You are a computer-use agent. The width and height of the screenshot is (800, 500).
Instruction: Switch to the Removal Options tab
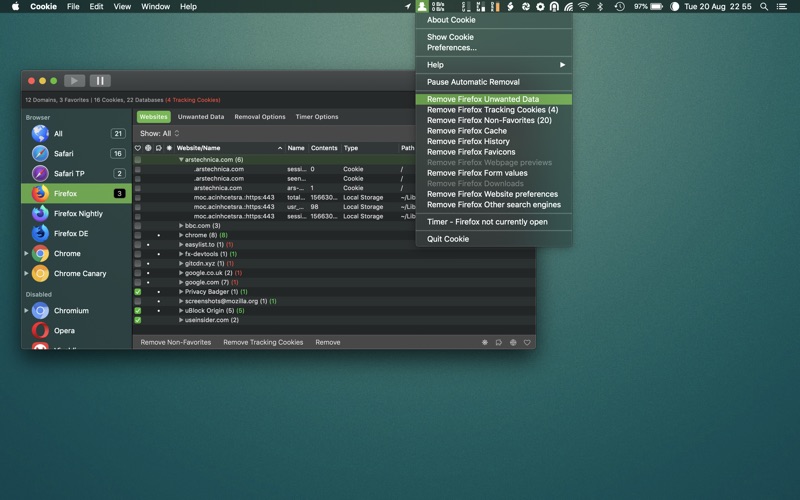(x=259, y=117)
